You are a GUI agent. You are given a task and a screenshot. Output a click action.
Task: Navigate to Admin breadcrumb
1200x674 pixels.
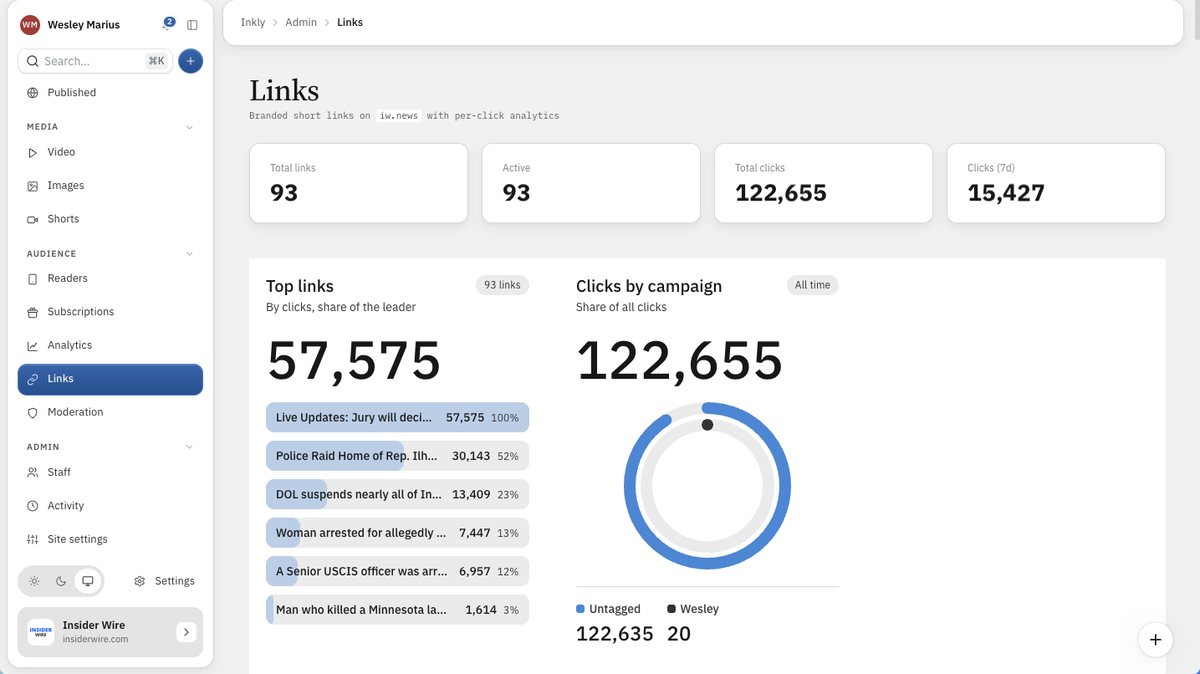point(301,22)
